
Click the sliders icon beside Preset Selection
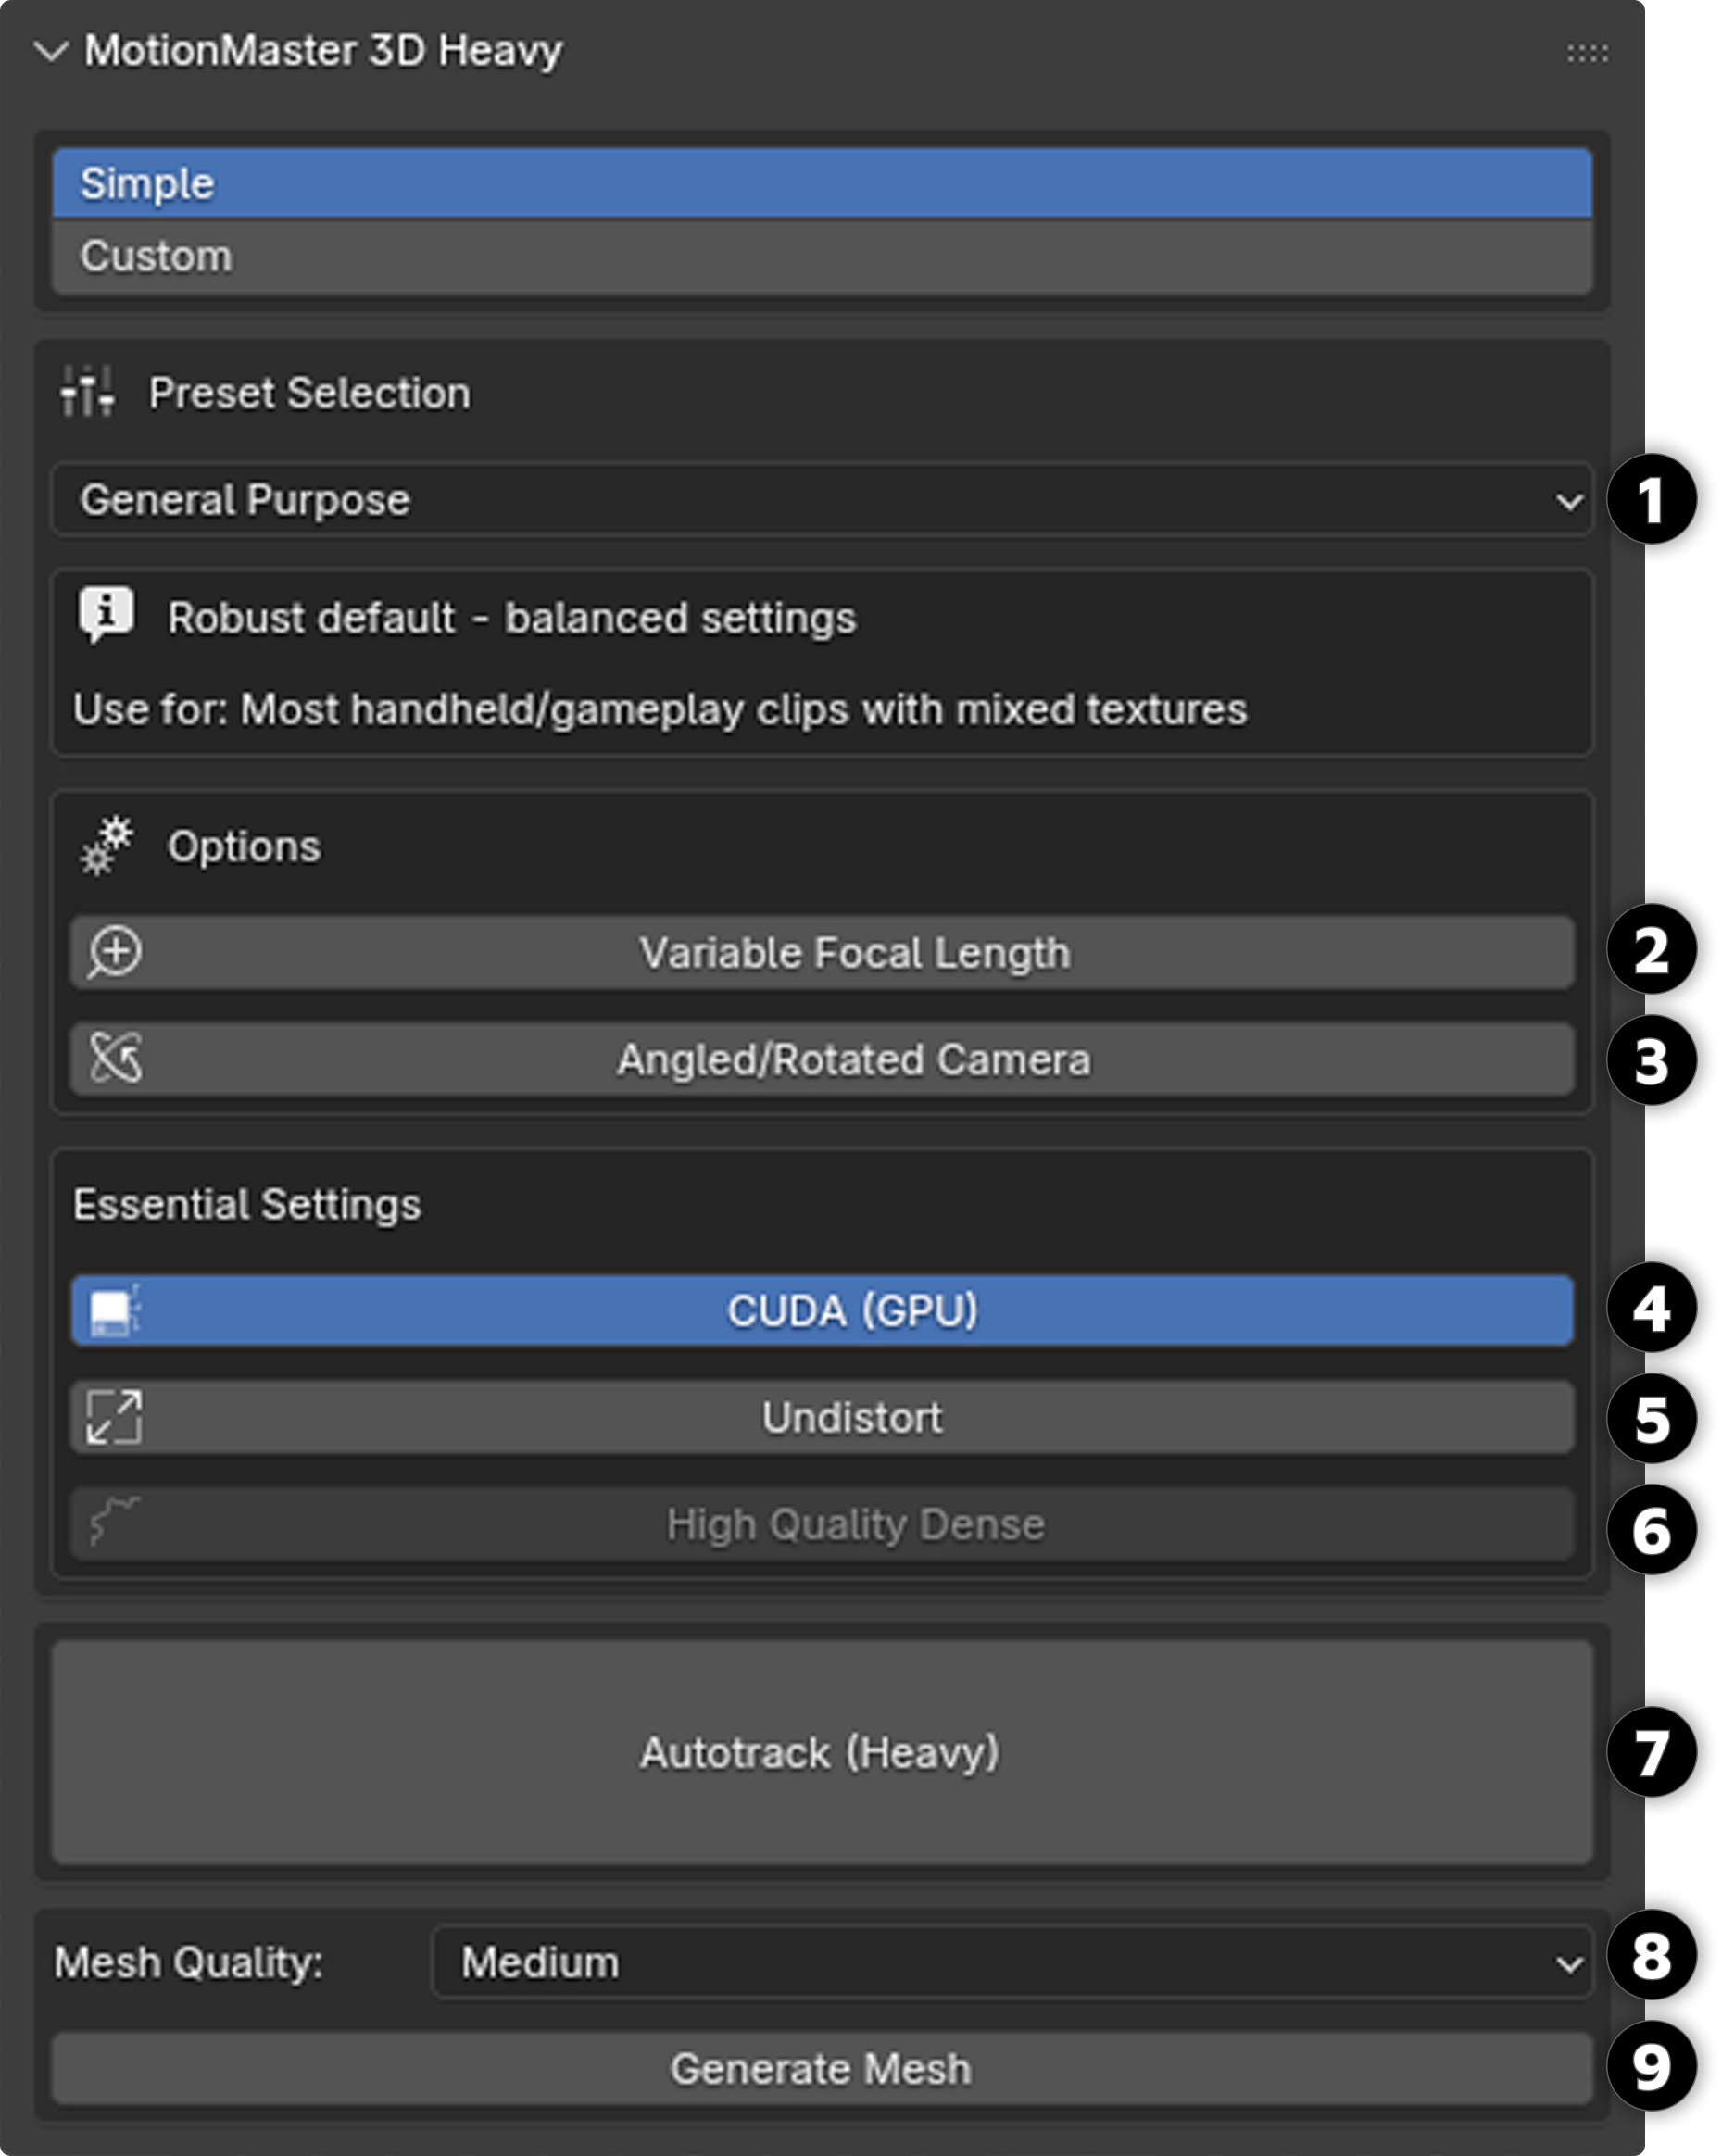[90, 393]
